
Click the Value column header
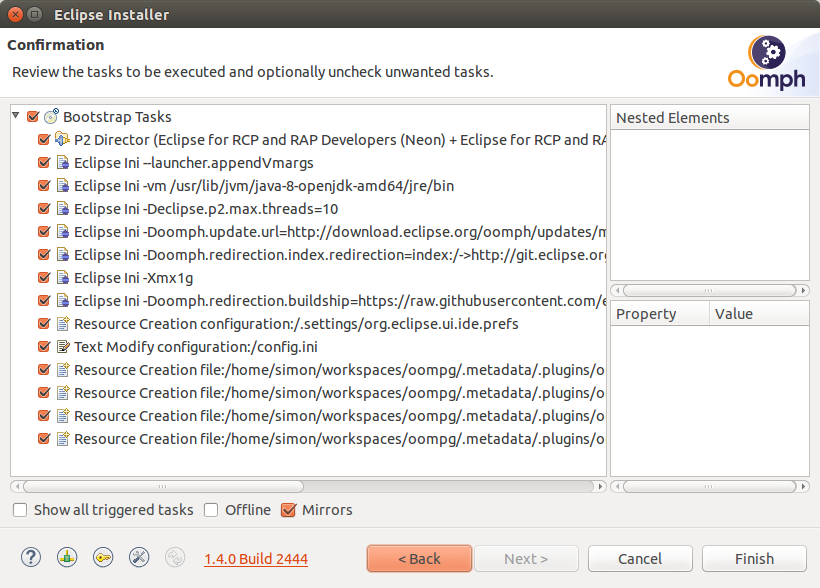point(759,314)
